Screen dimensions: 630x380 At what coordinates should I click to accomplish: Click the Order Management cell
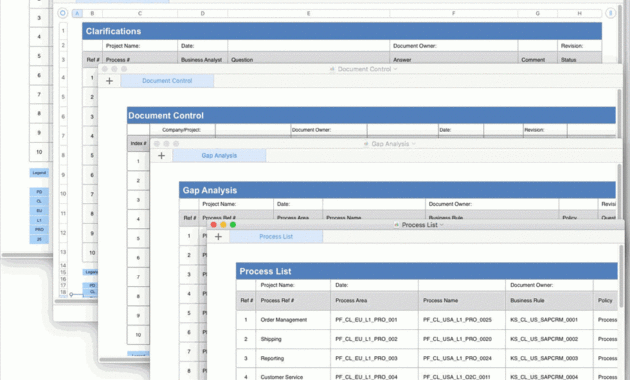pyautogui.click(x=293, y=320)
